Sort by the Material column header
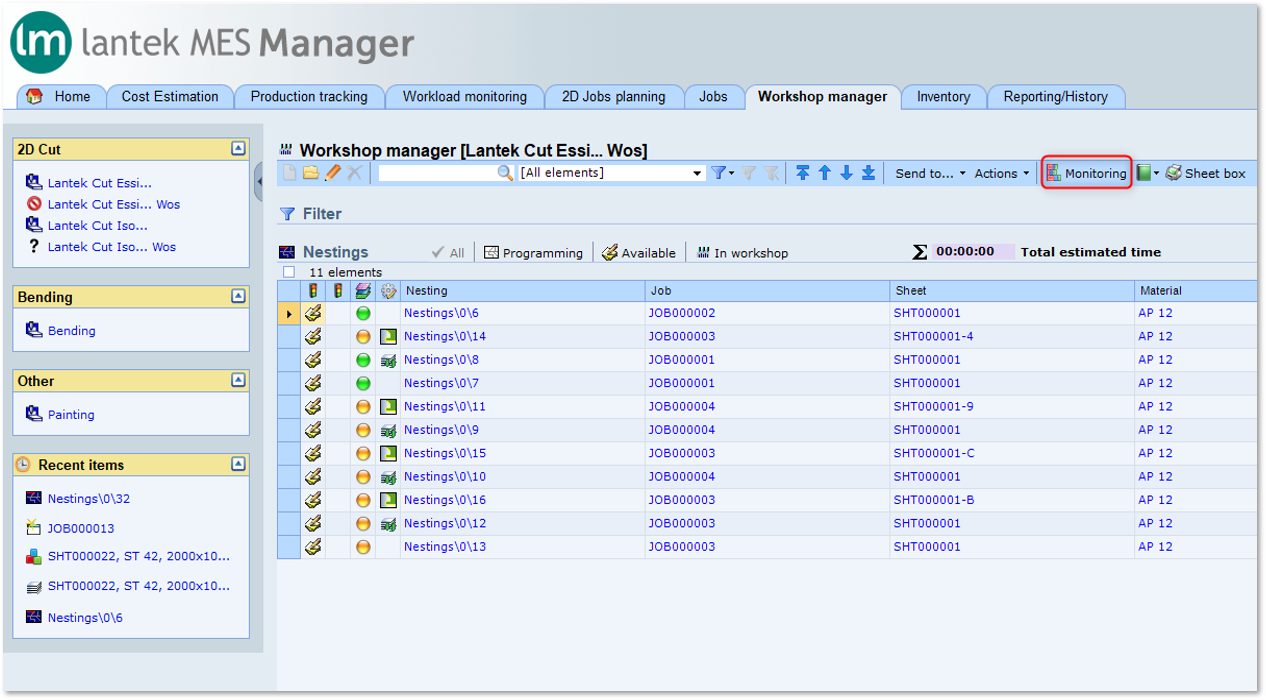The width and height of the screenshot is (1266, 700). [1196, 291]
